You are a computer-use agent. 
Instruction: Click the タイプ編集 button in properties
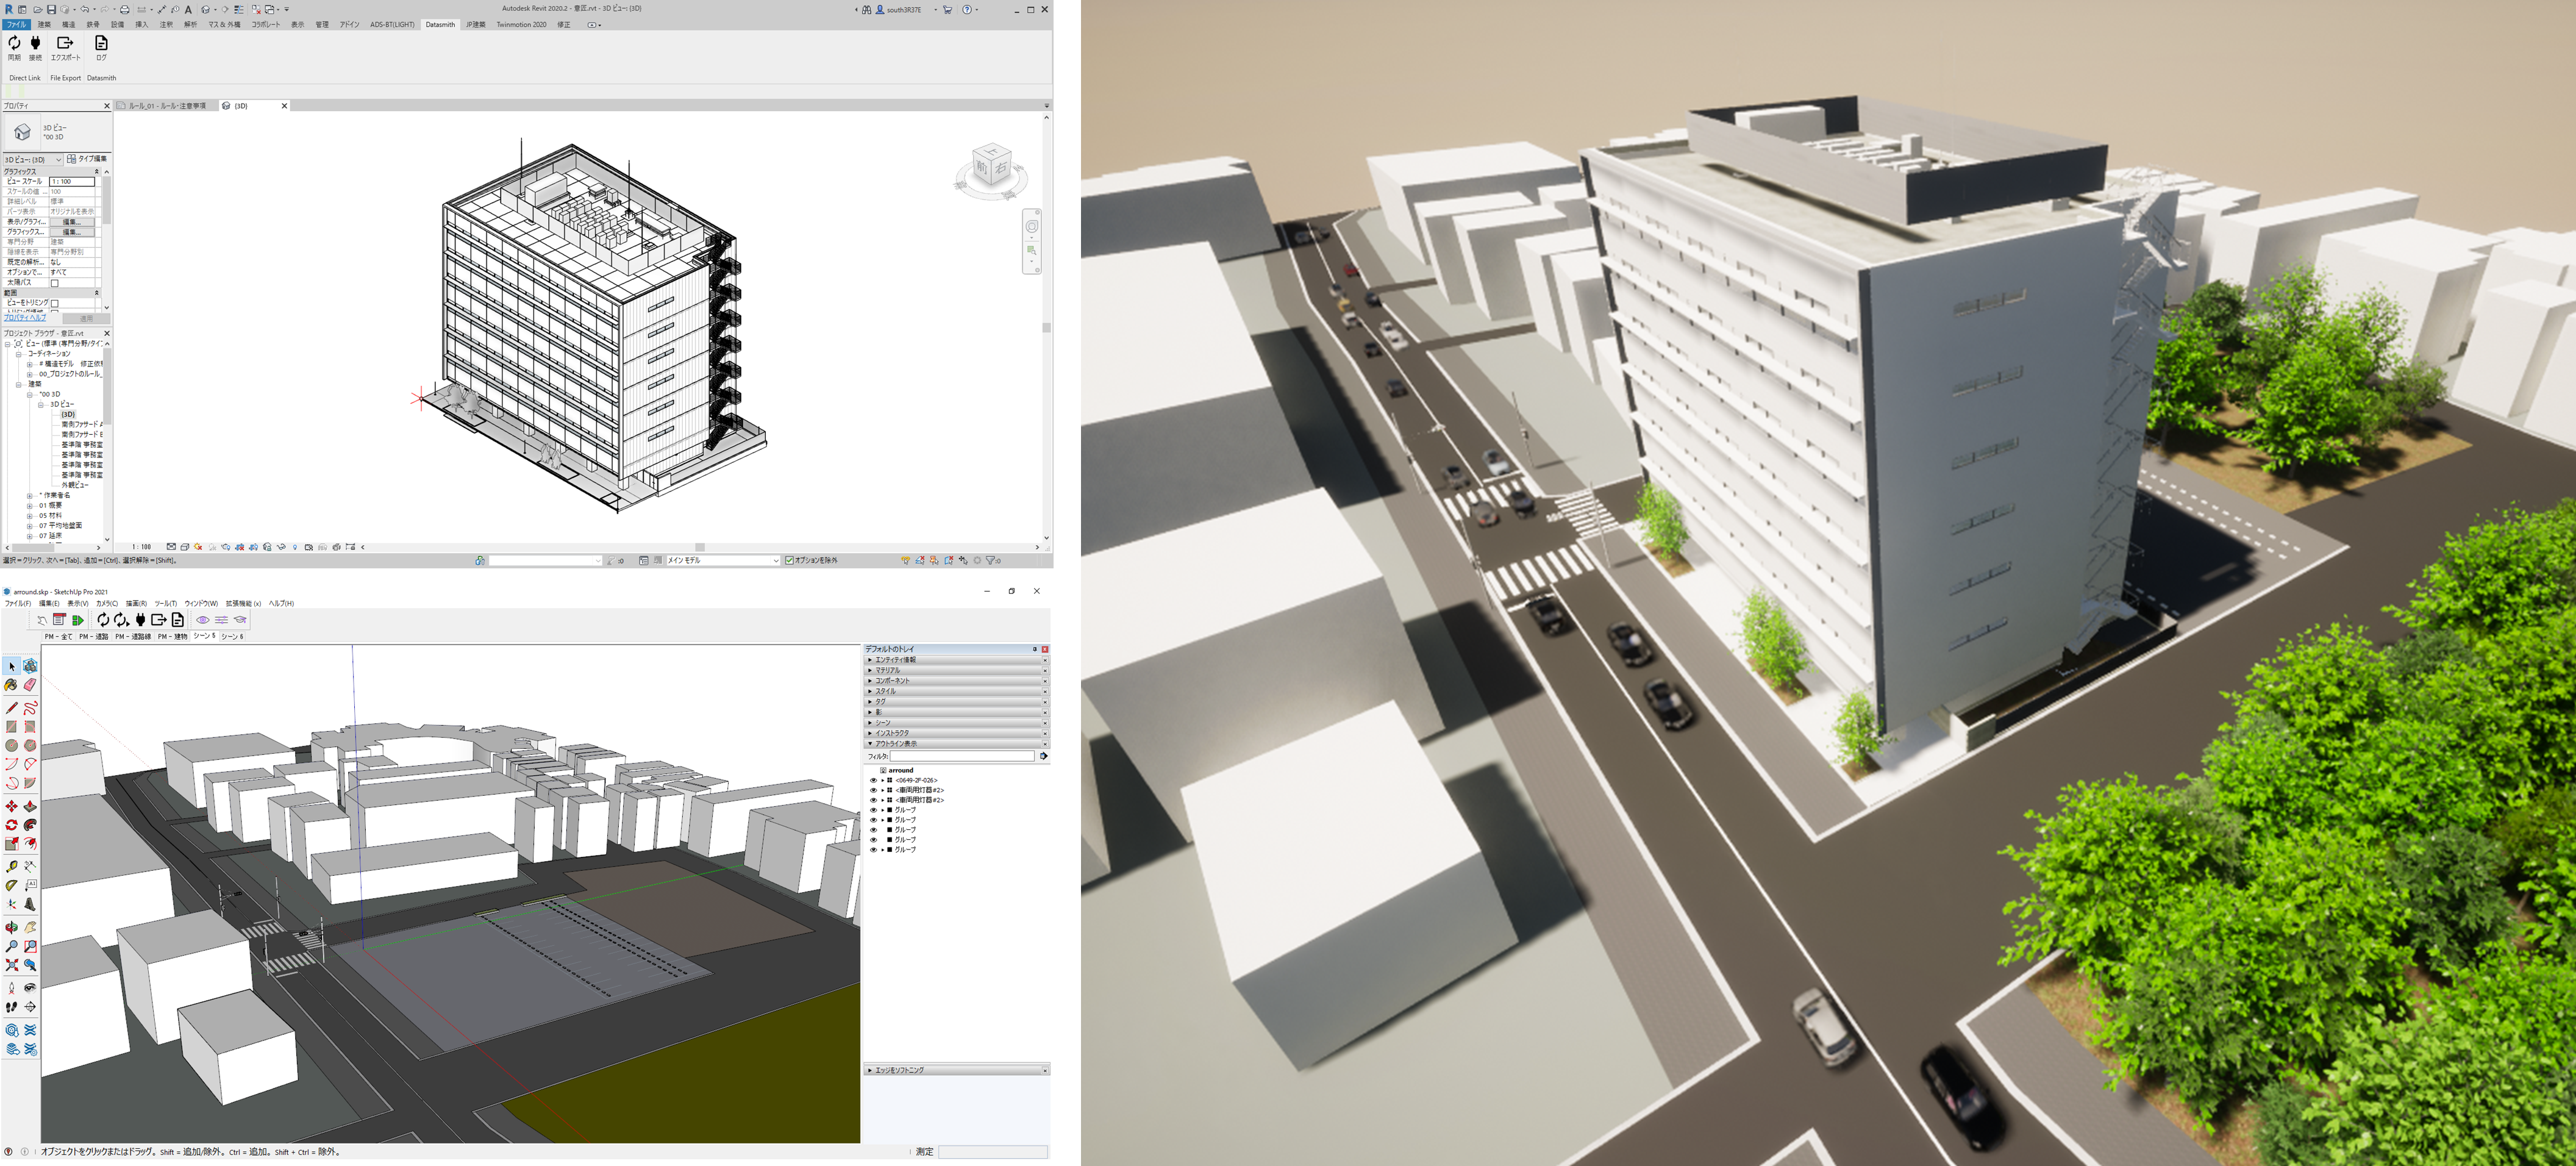(x=88, y=159)
